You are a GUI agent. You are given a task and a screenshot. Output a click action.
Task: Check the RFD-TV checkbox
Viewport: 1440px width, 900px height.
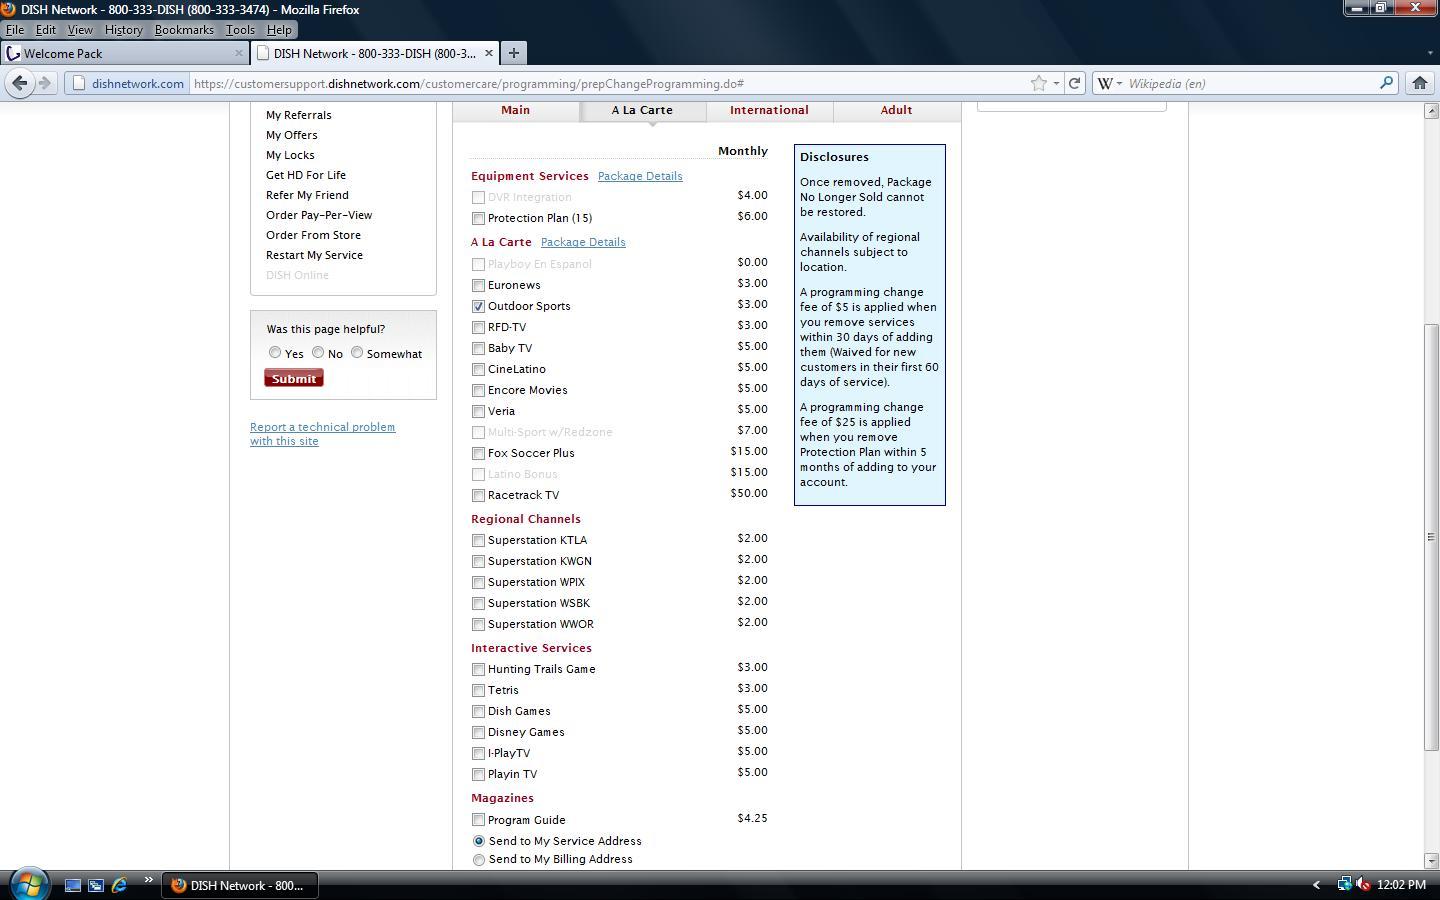click(478, 327)
